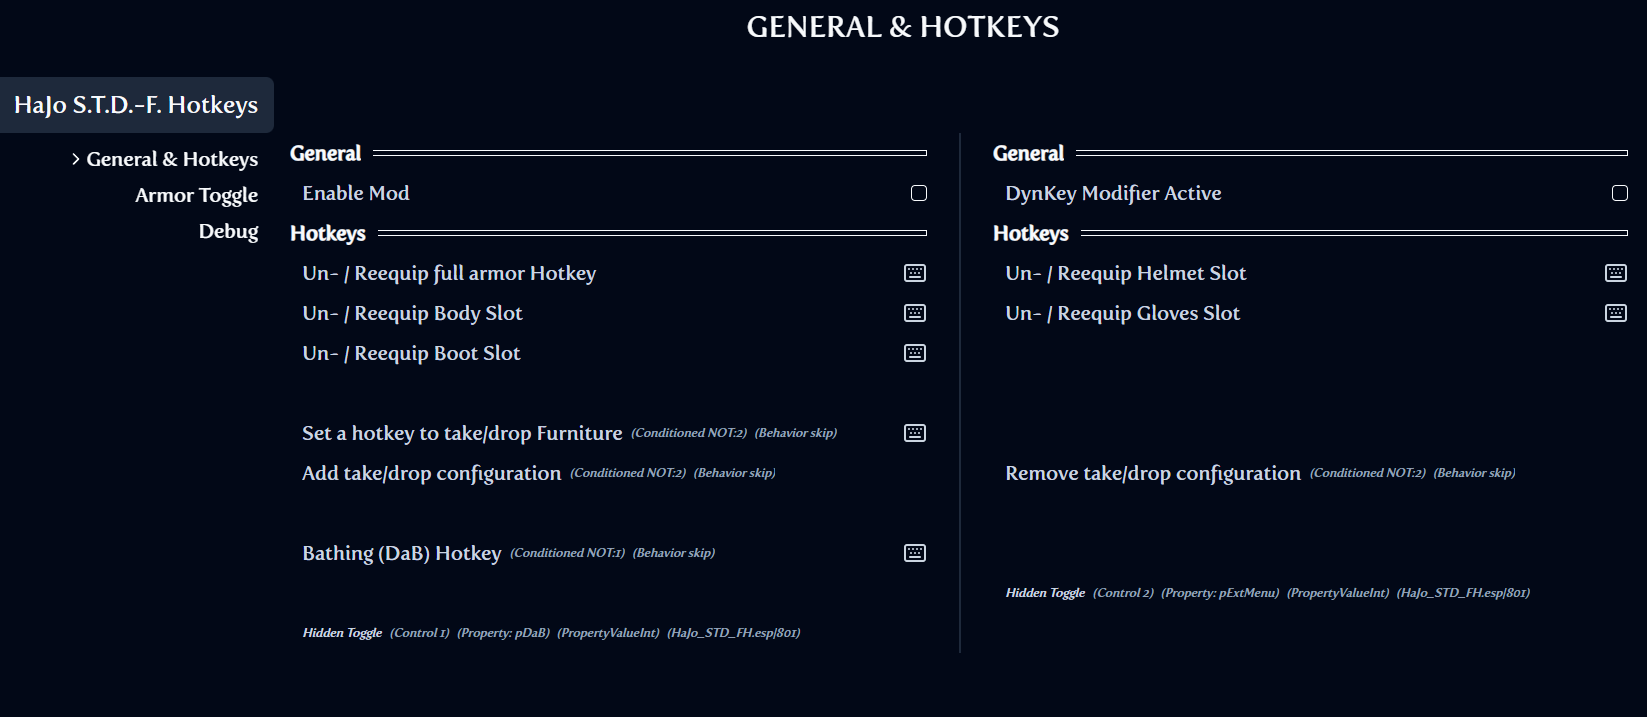
Task: Open the Debug page
Action: (x=228, y=231)
